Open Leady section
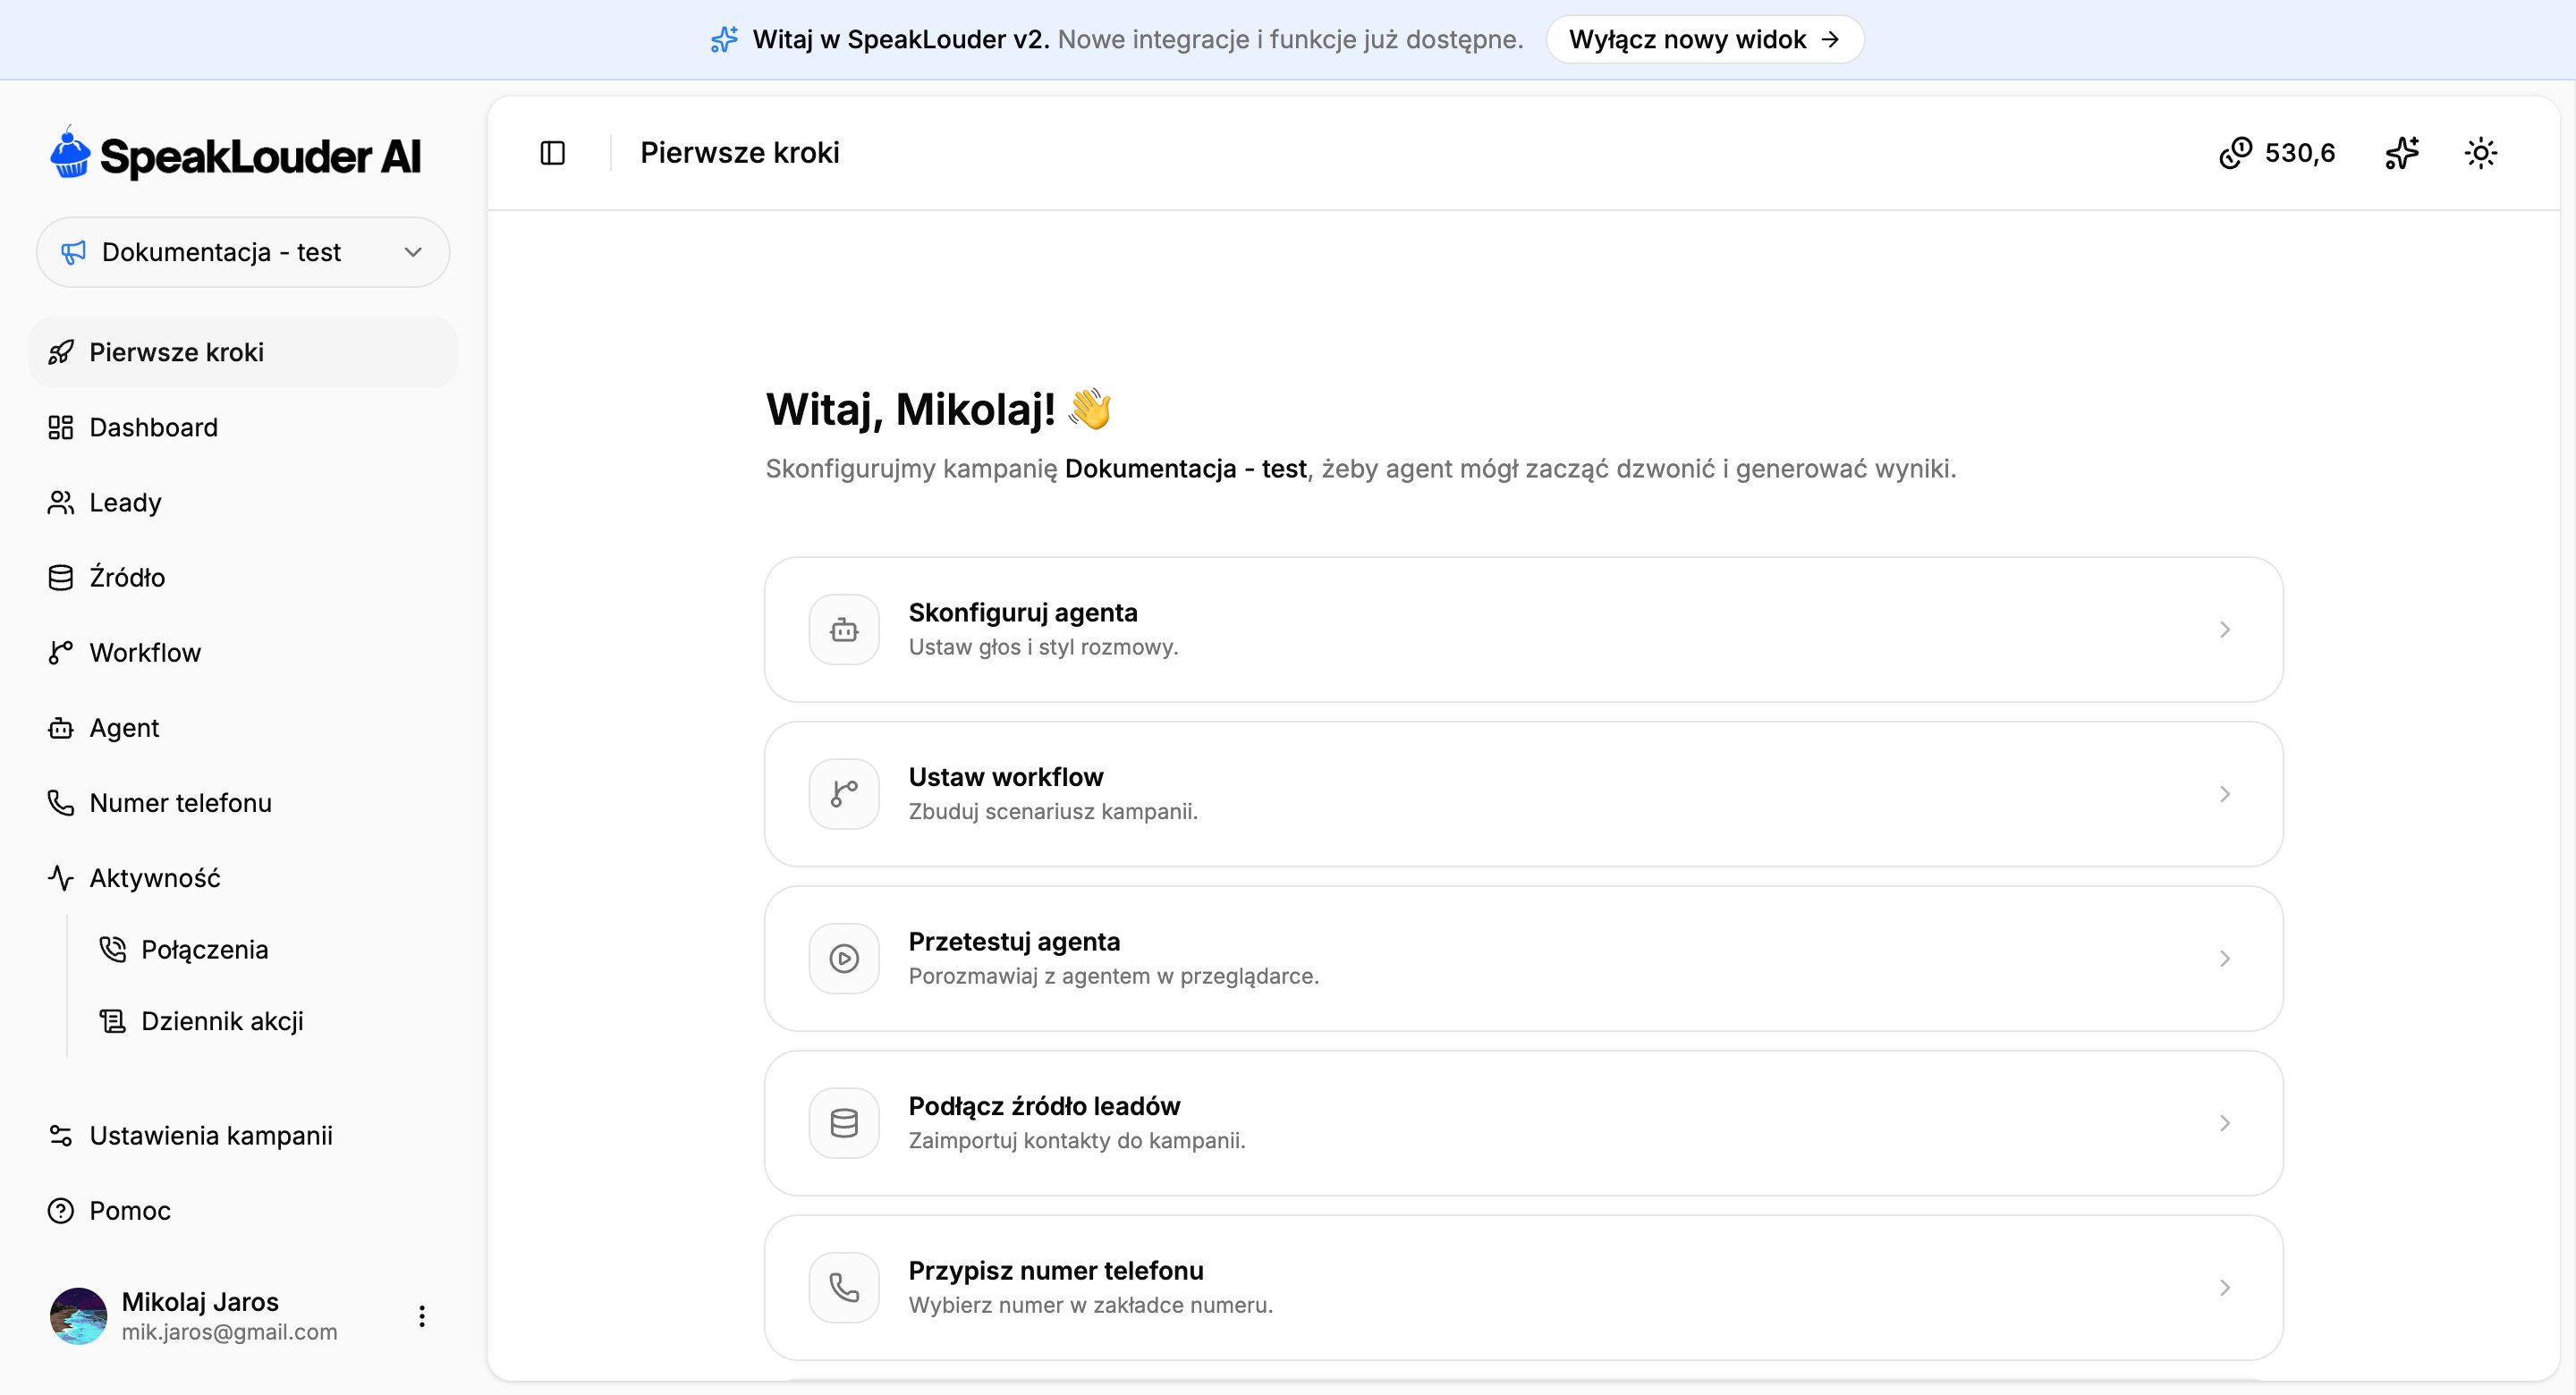The height and width of the screenshot is (1395, 2576). point(243,502)
